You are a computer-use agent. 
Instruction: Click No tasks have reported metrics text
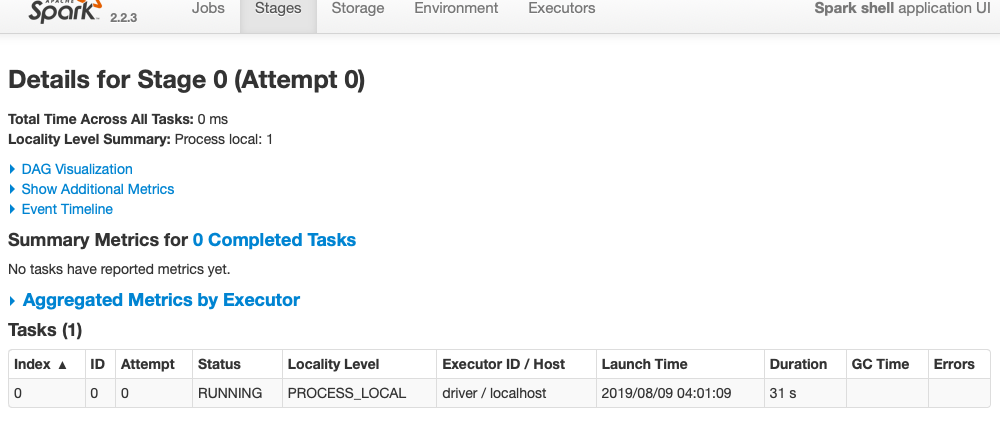(x=119, y=269)
